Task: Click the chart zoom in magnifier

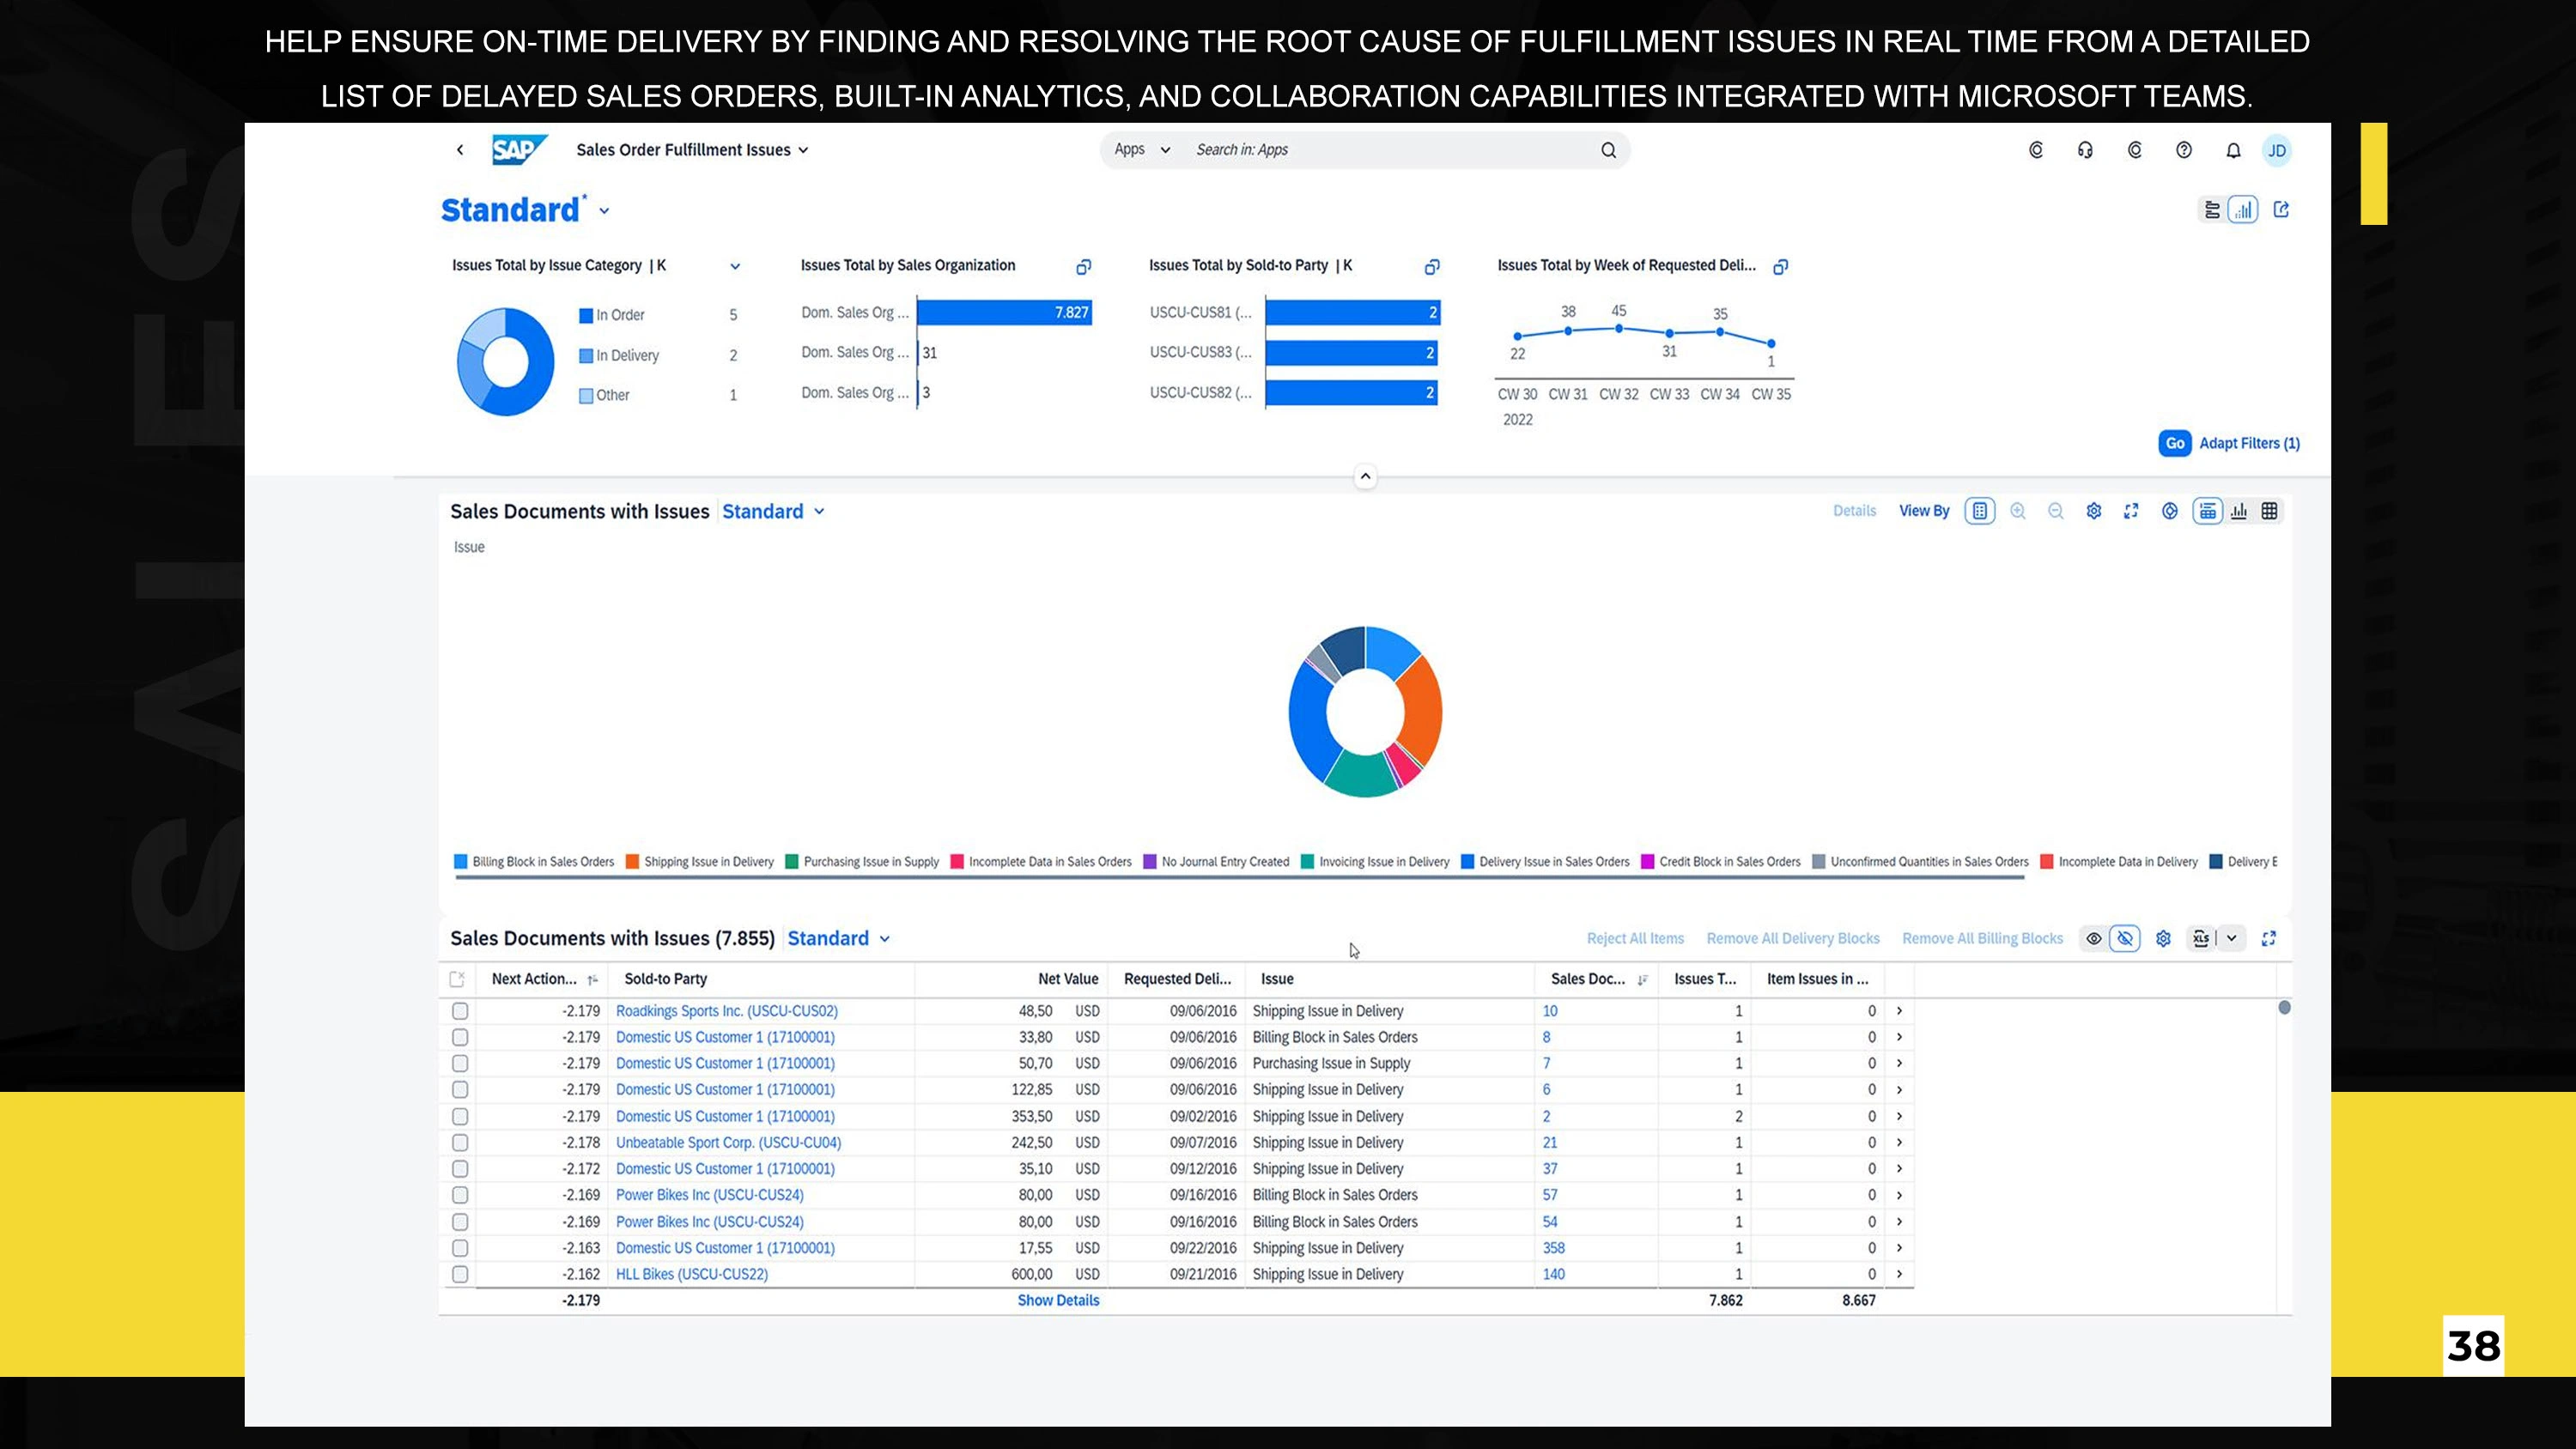Action: (x=2018, y=511)
